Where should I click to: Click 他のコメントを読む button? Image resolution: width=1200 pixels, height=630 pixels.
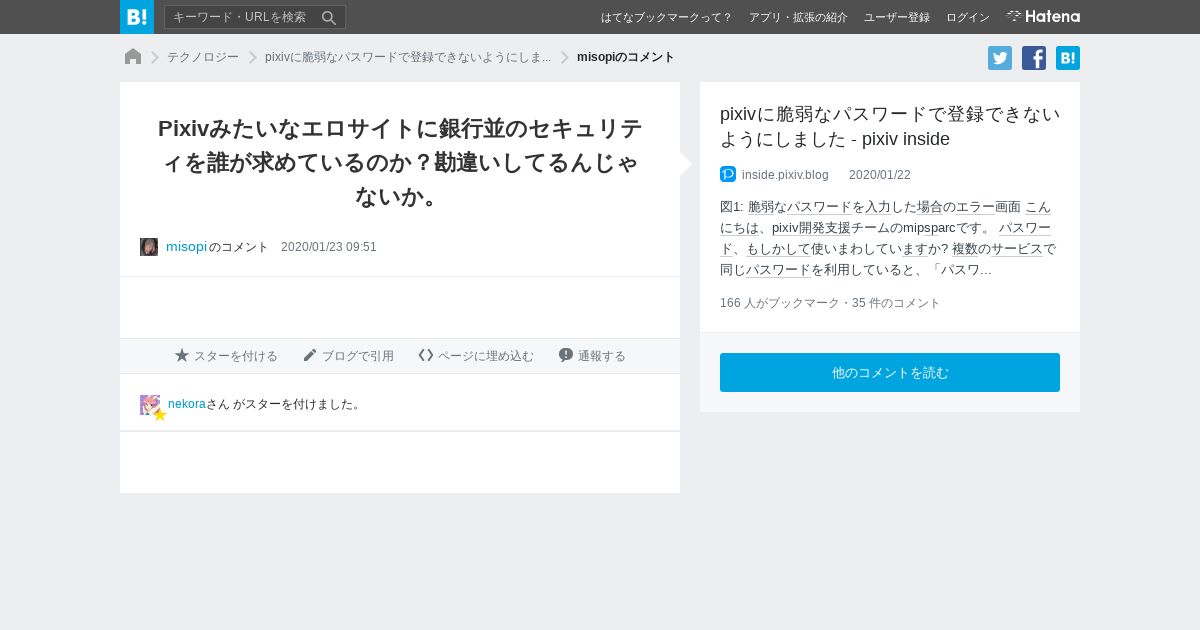(890, 373)
